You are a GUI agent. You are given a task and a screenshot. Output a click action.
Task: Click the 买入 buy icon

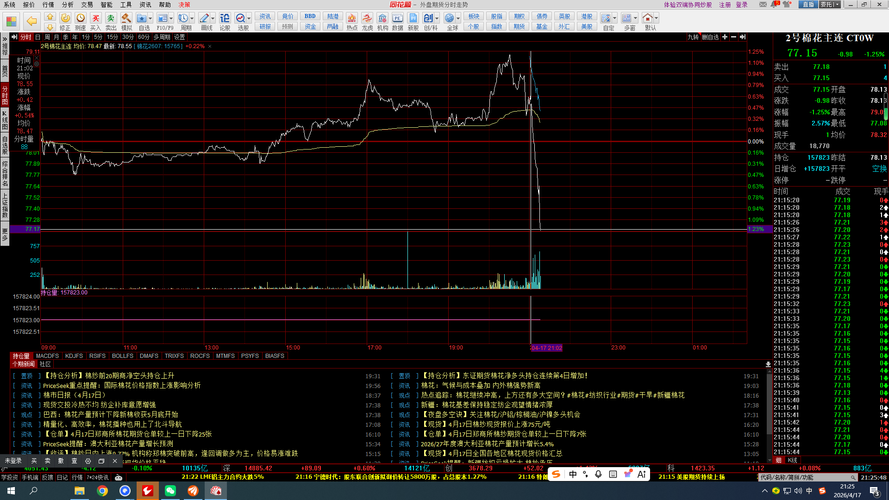pyautogui.click(x=96, y=18)
